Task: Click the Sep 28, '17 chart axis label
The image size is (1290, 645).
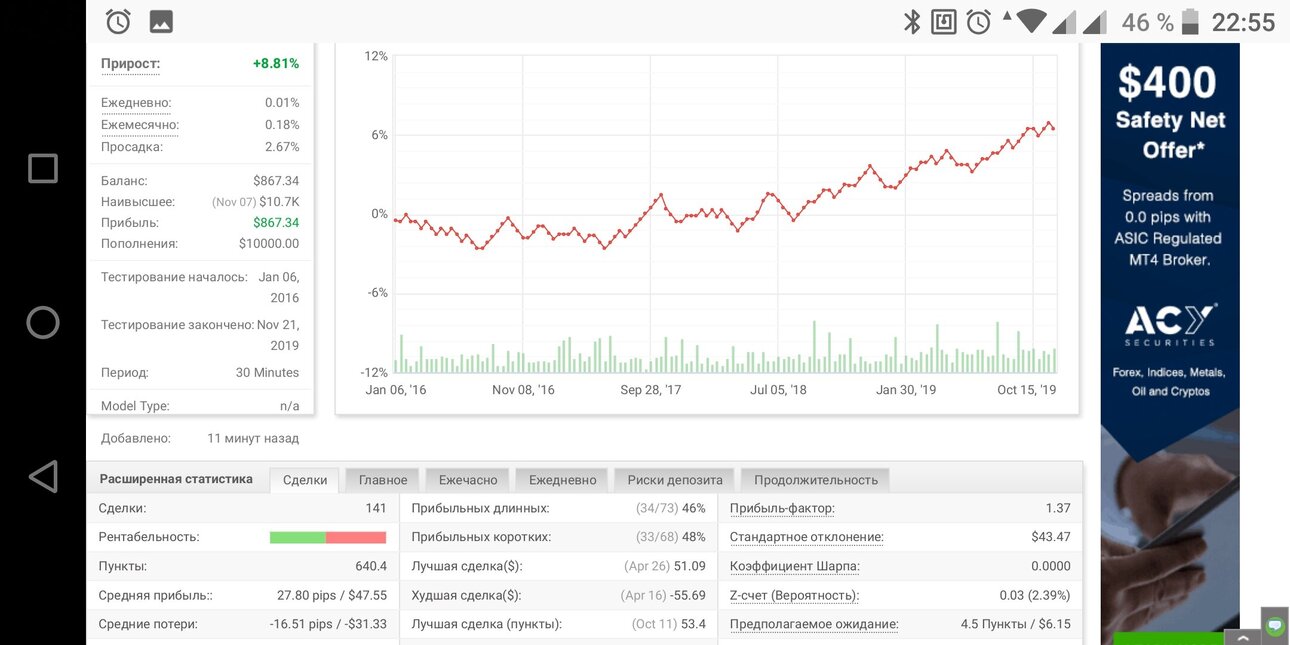Action: click(x=650, y=390)
